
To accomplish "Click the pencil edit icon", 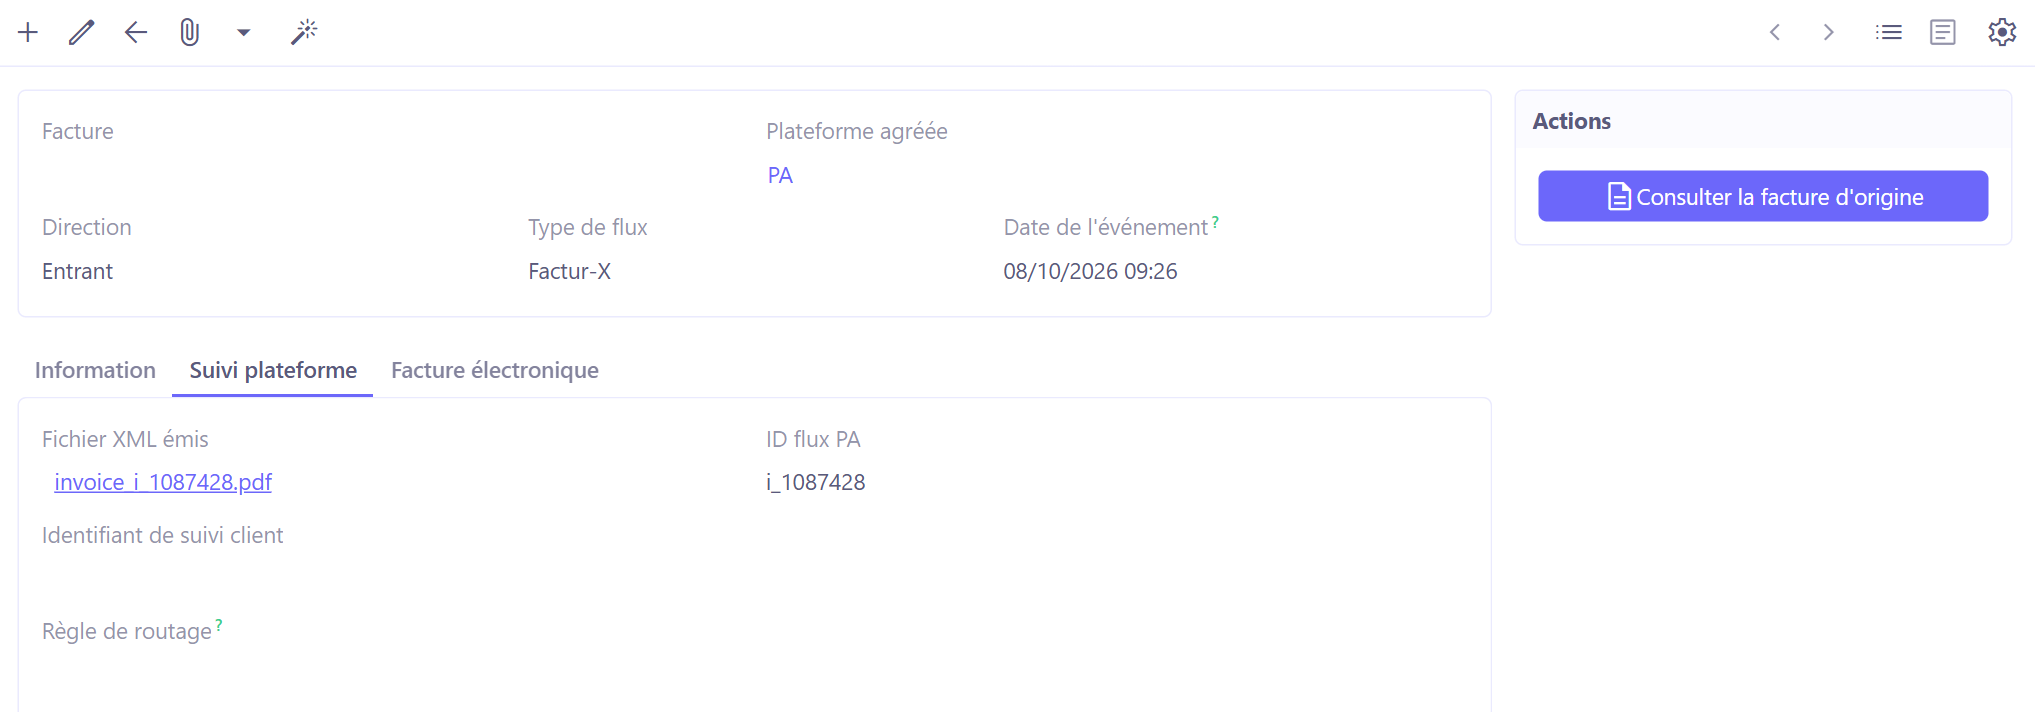I will click(82, 32).
